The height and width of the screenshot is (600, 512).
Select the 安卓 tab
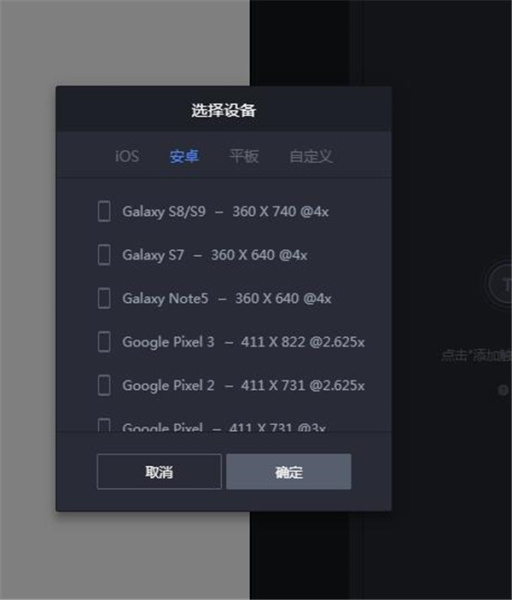pos(184,156)
